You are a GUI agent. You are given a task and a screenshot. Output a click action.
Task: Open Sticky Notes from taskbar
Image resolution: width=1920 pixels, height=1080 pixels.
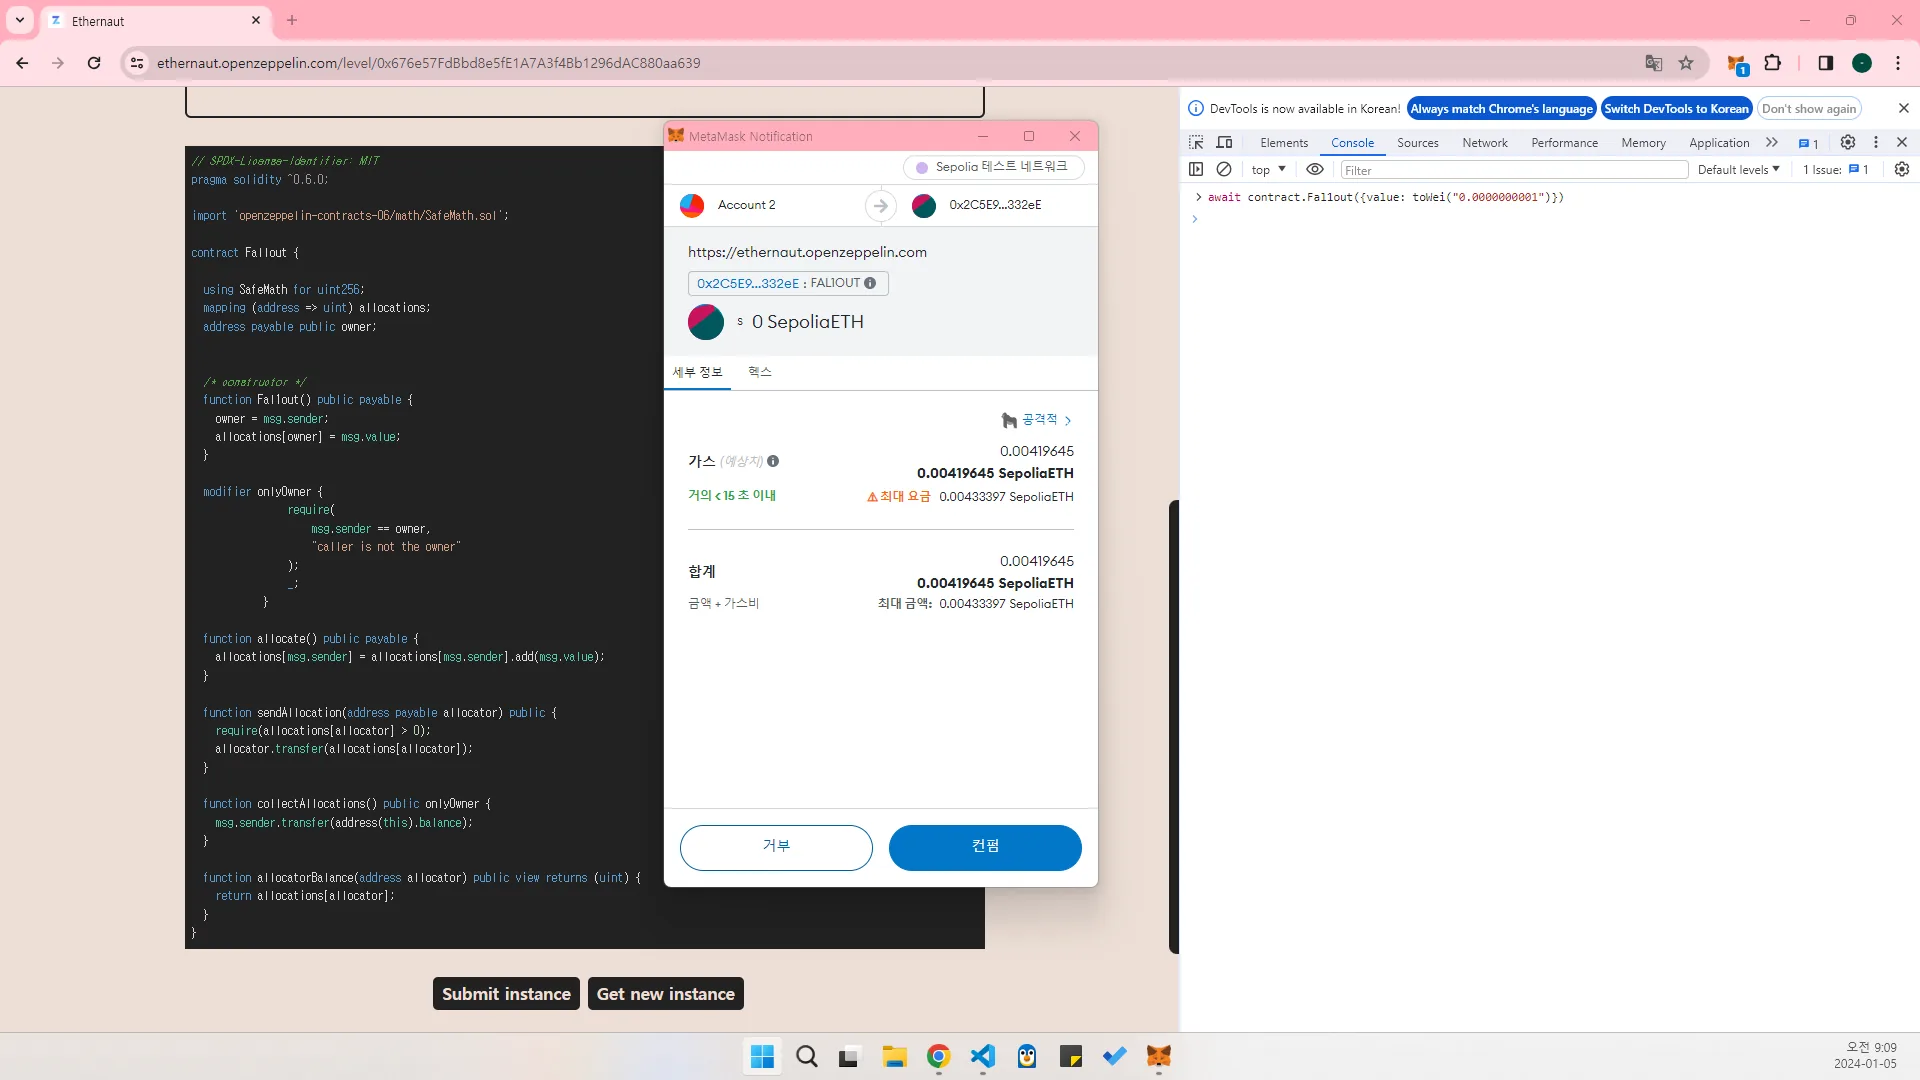(x=1071, y=1056)
